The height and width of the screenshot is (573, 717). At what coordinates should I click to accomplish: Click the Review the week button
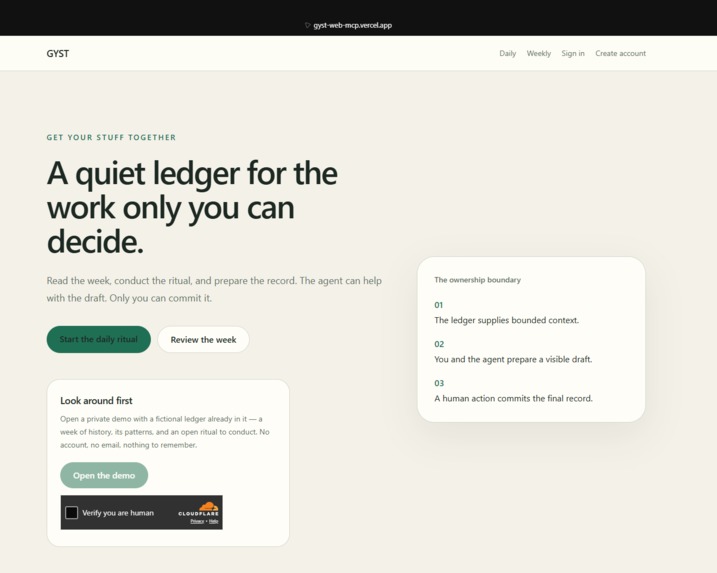coord(203,340)
